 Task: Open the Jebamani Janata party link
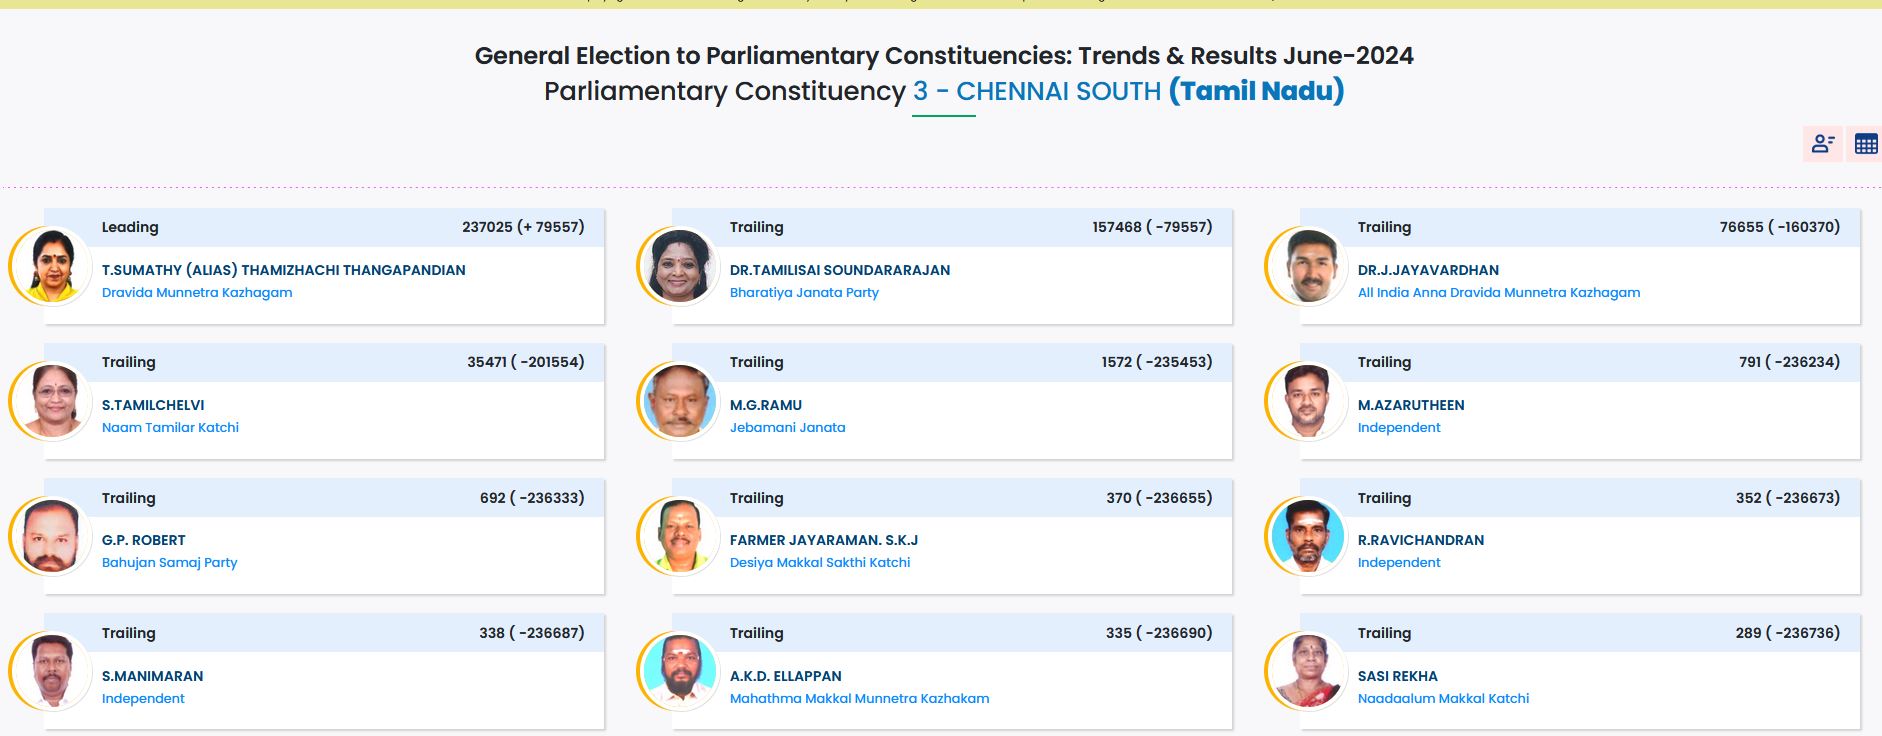789,427
